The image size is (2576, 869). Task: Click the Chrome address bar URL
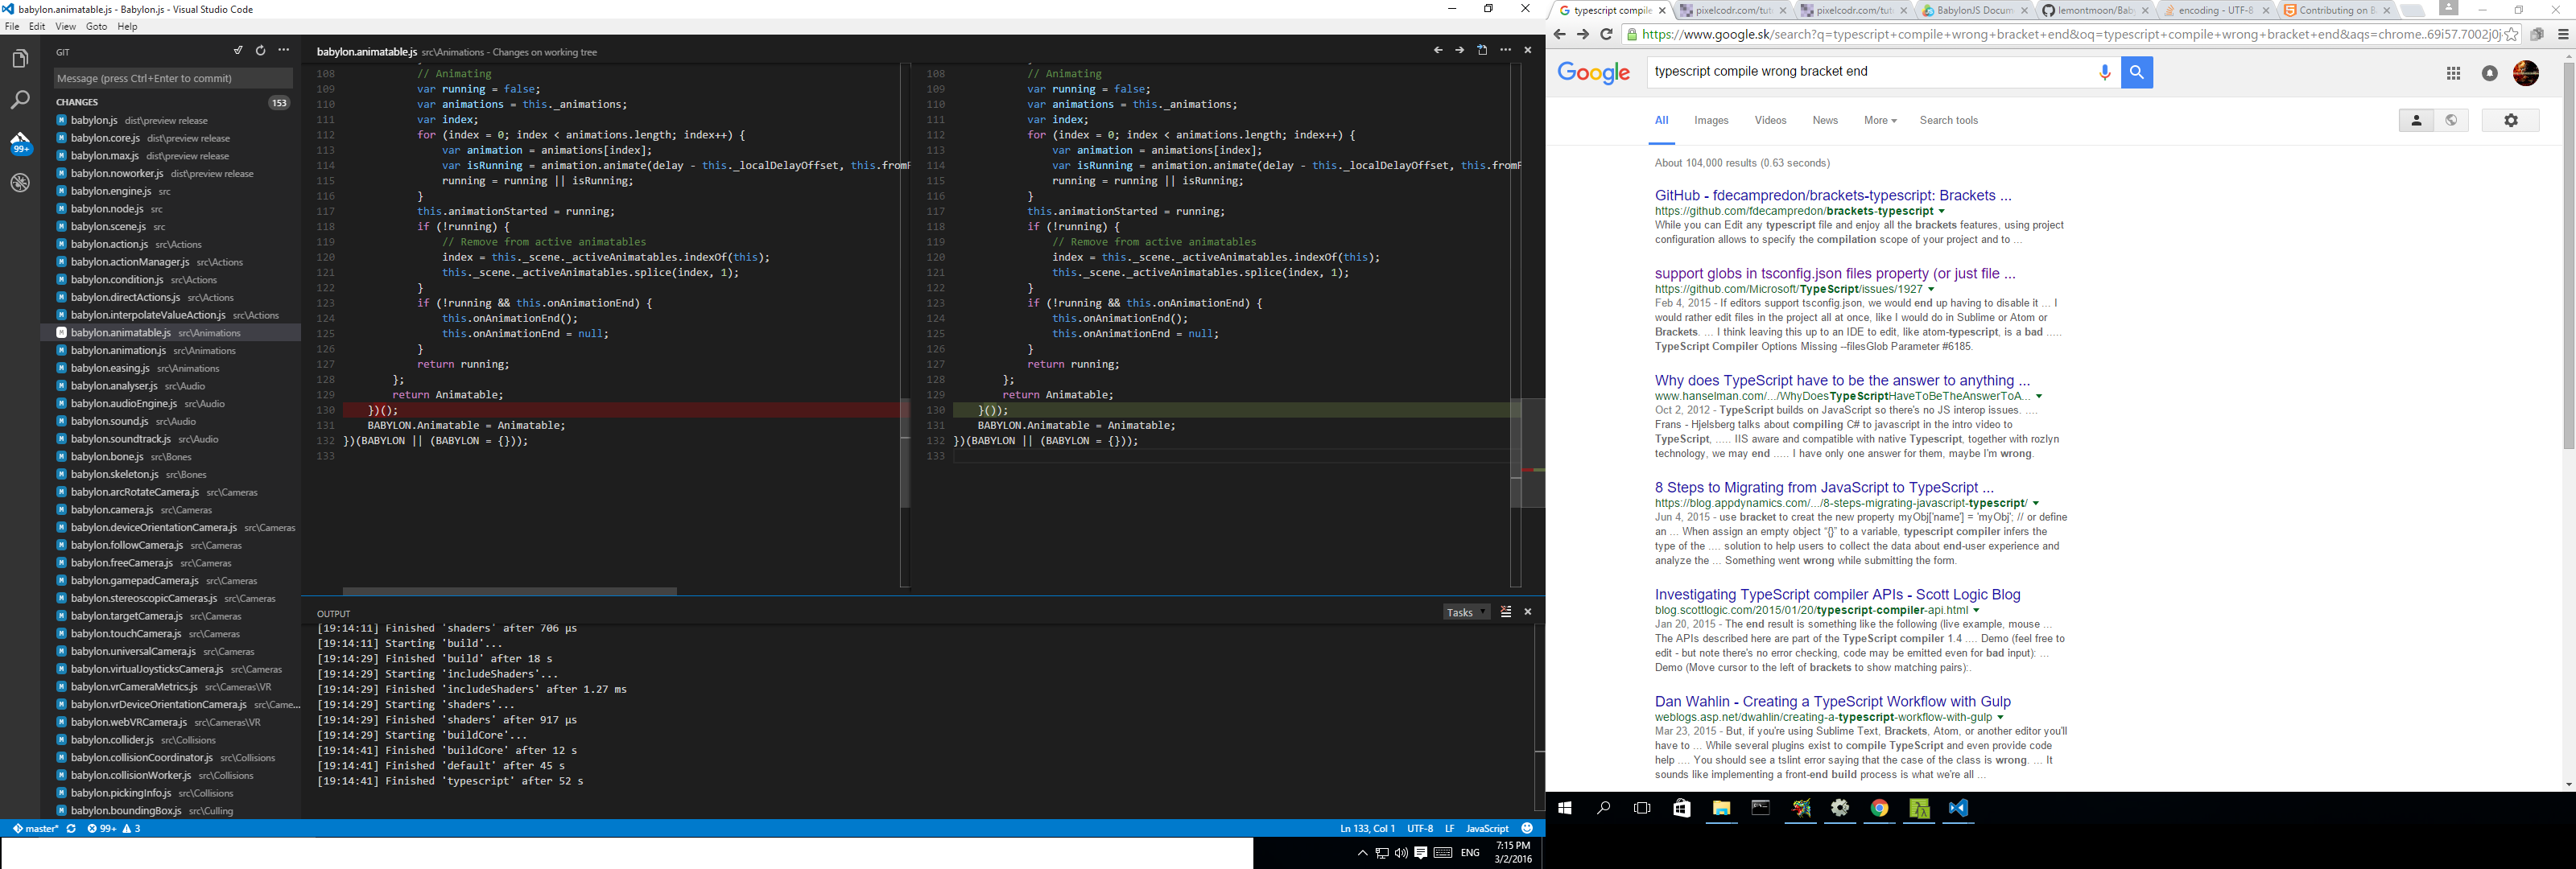tap(2072, 34)
